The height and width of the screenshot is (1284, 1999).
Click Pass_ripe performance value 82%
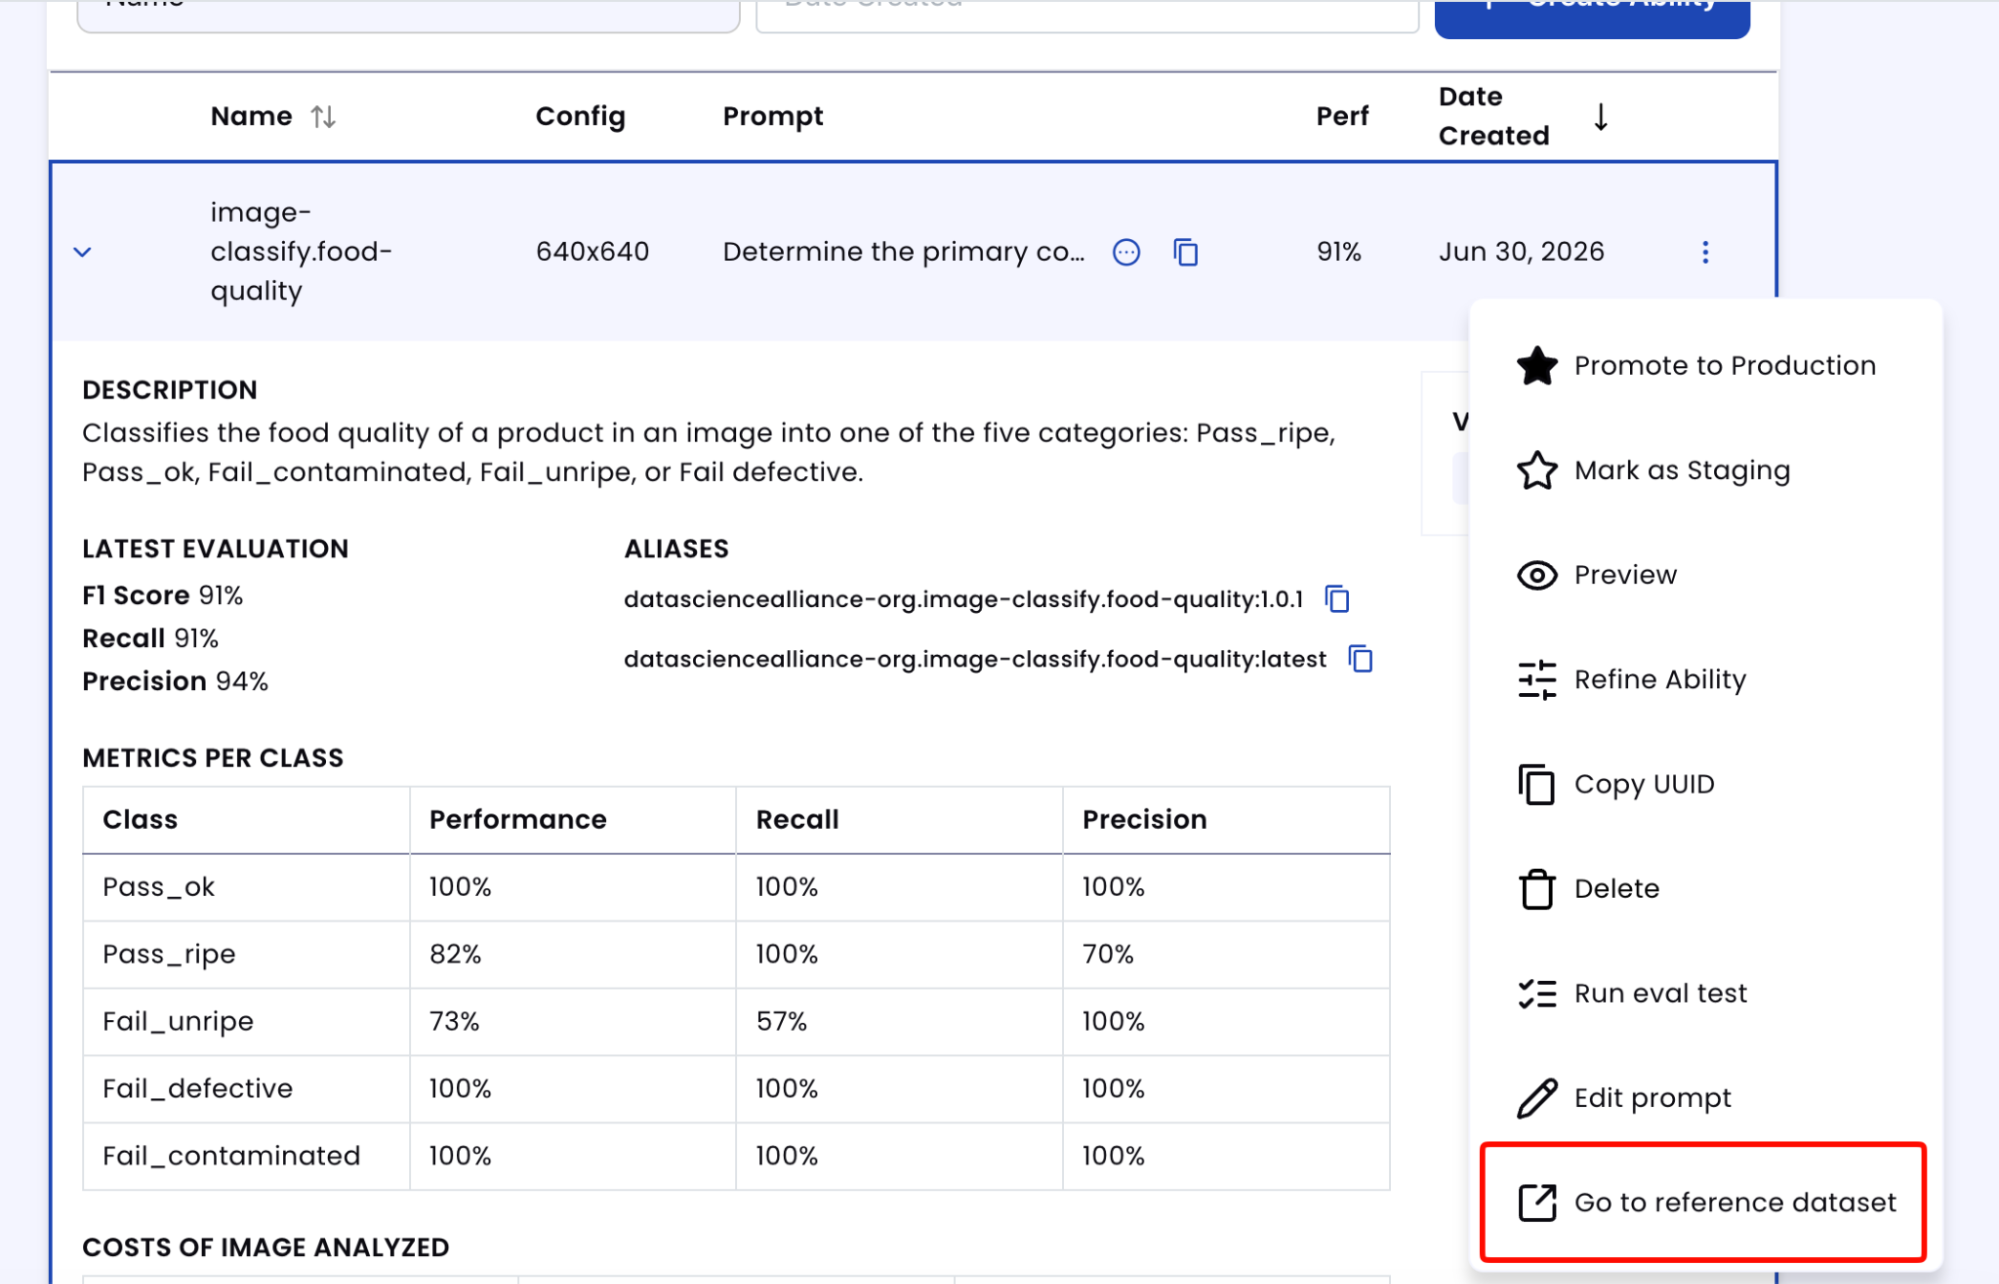click(x=455, y=954)
